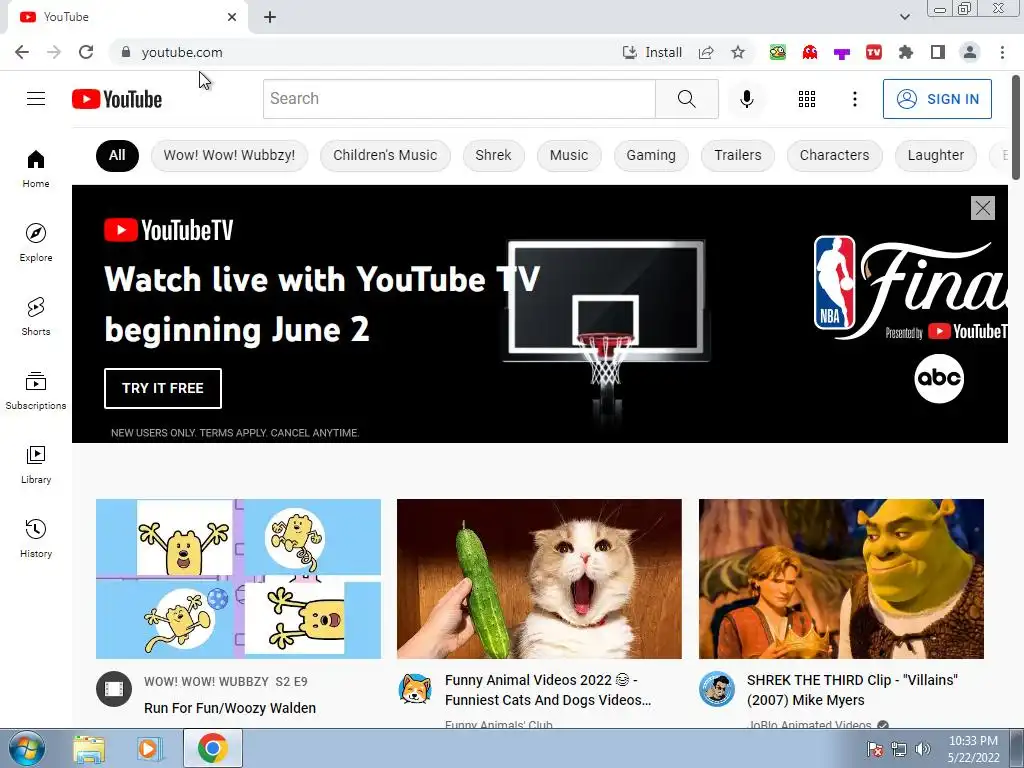Image resolution: width=1024 pixels, height=768 pixels.
Task: Open the YouTube apps grid
Action: pos(807,99)
